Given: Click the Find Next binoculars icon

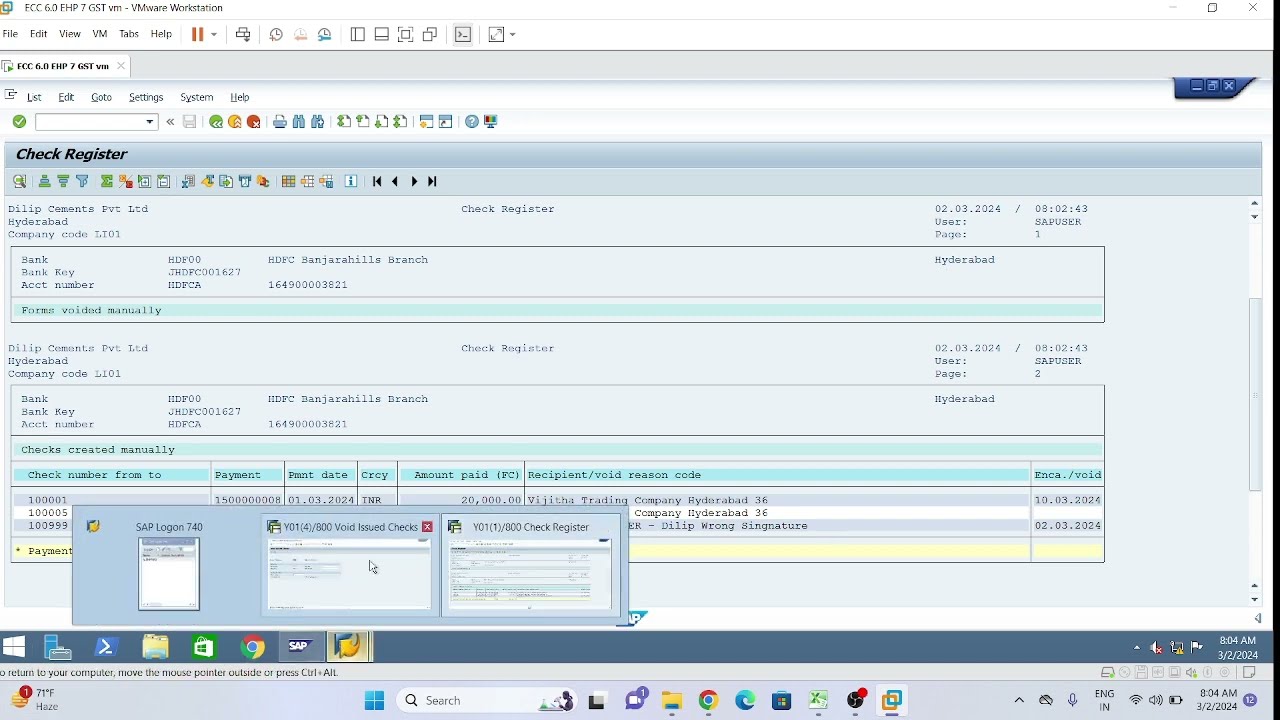Looking at the screenshot, I should pos(318,122).
